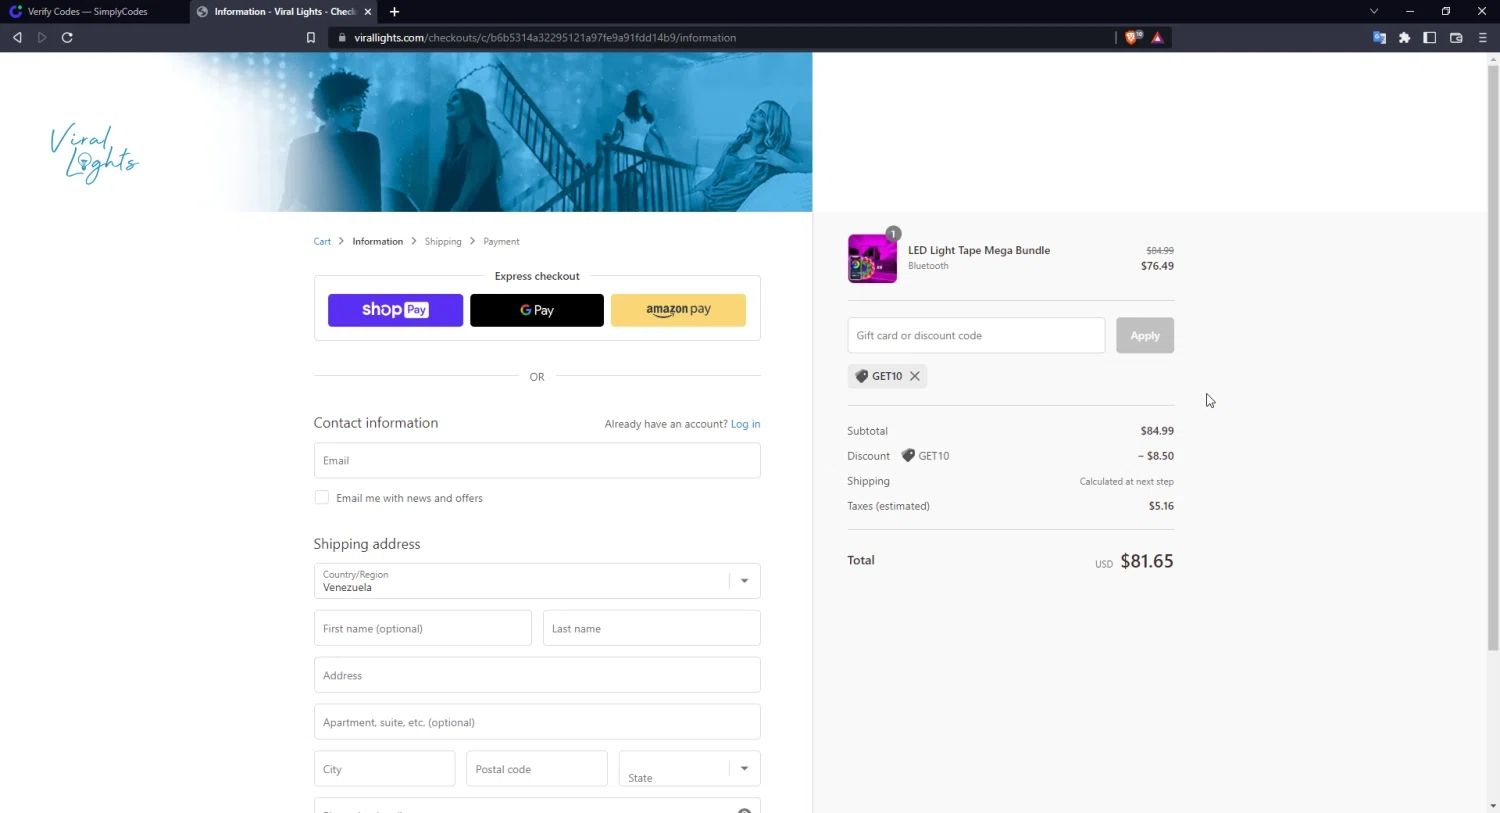
Task: Focus the Email input field
Action: click(x=537, y=461)
